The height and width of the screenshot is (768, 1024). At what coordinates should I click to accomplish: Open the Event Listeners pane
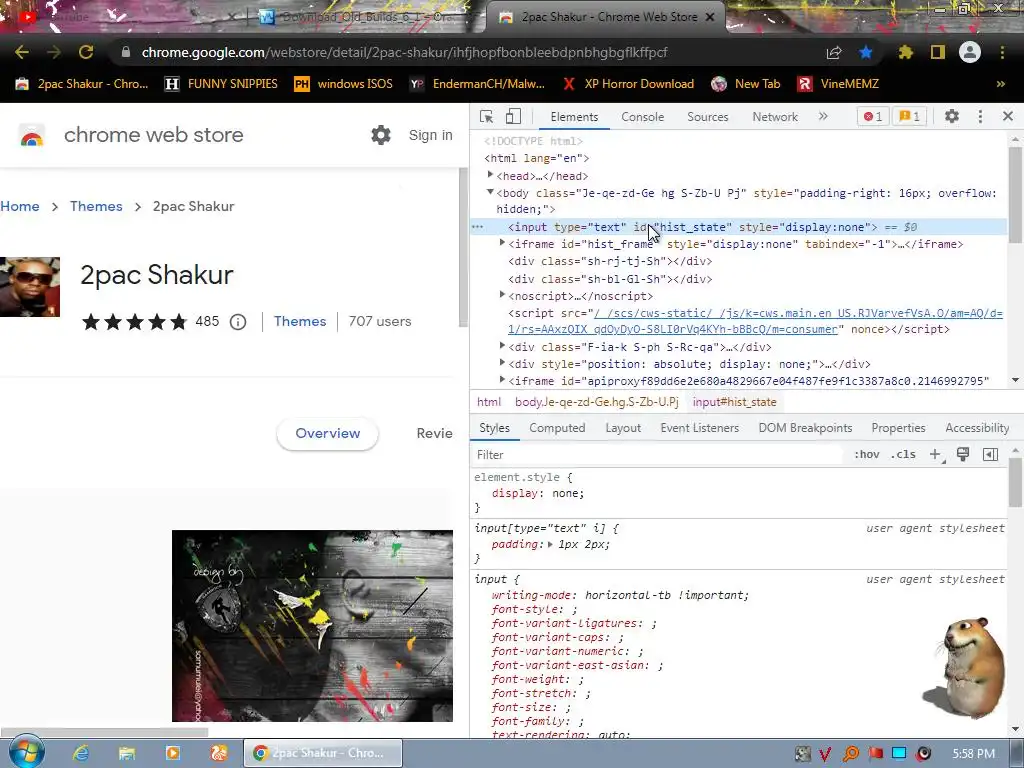[699, 428]
